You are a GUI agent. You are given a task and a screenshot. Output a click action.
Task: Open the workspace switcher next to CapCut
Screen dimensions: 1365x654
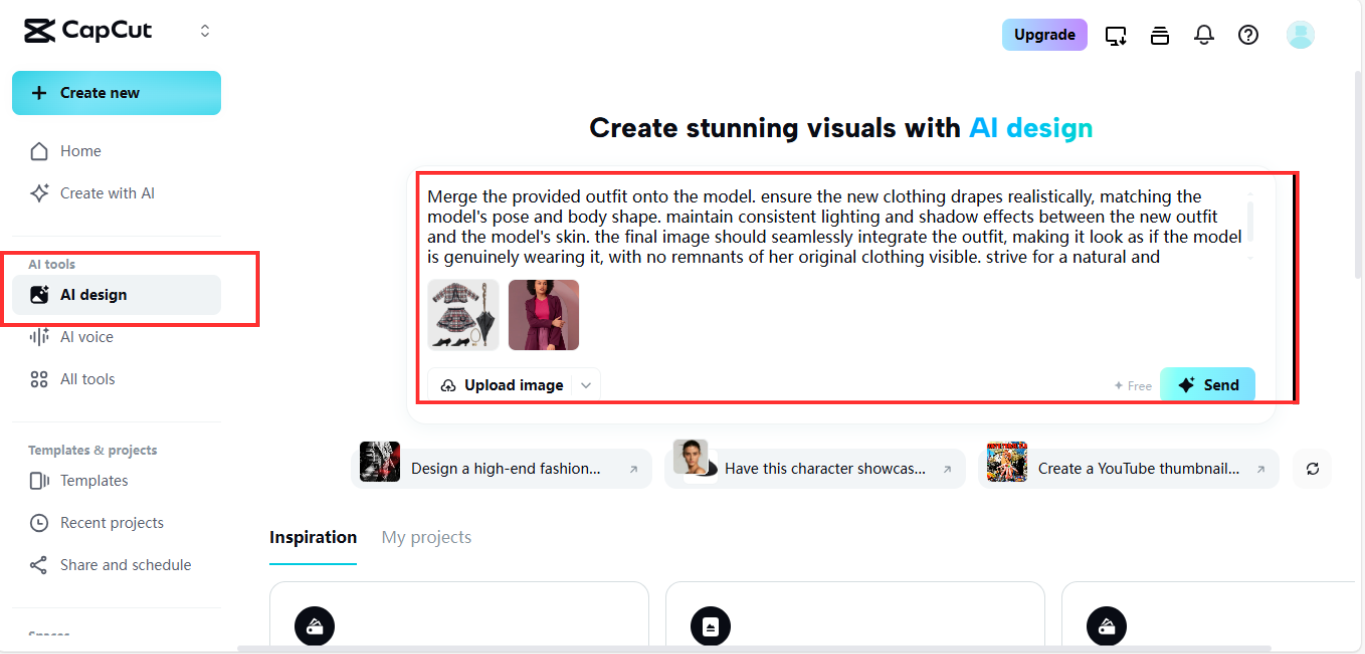pyautogui.click(x=204, y=30)
